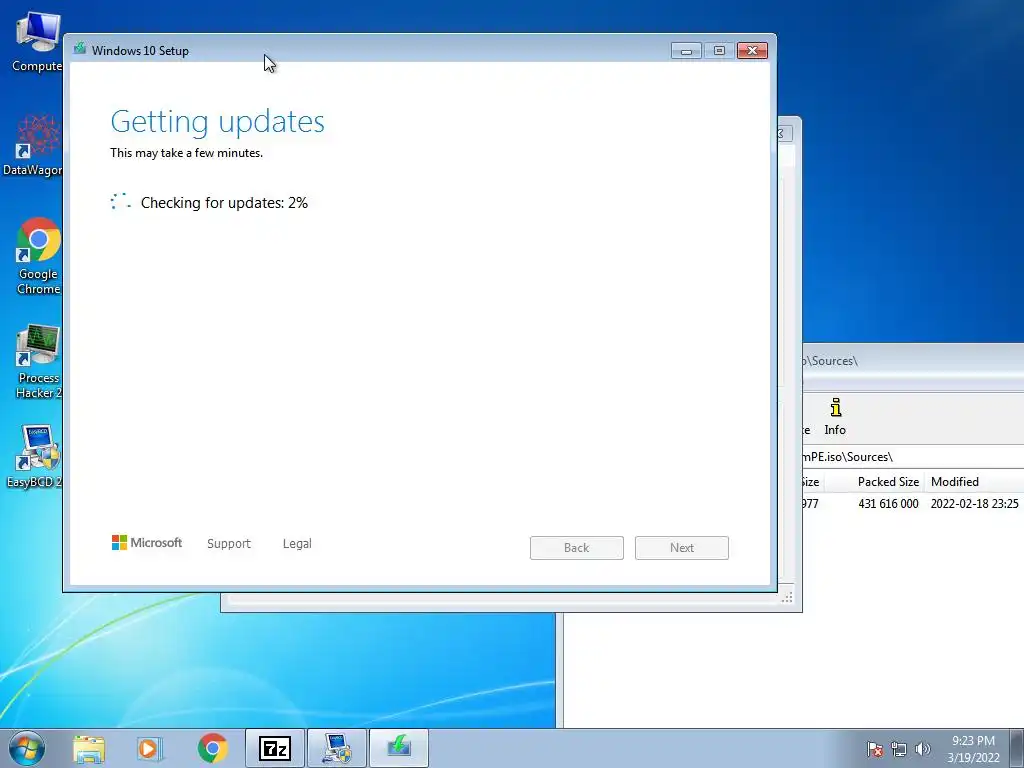Switch to Windows 10 Setup taskbar button

399,748
